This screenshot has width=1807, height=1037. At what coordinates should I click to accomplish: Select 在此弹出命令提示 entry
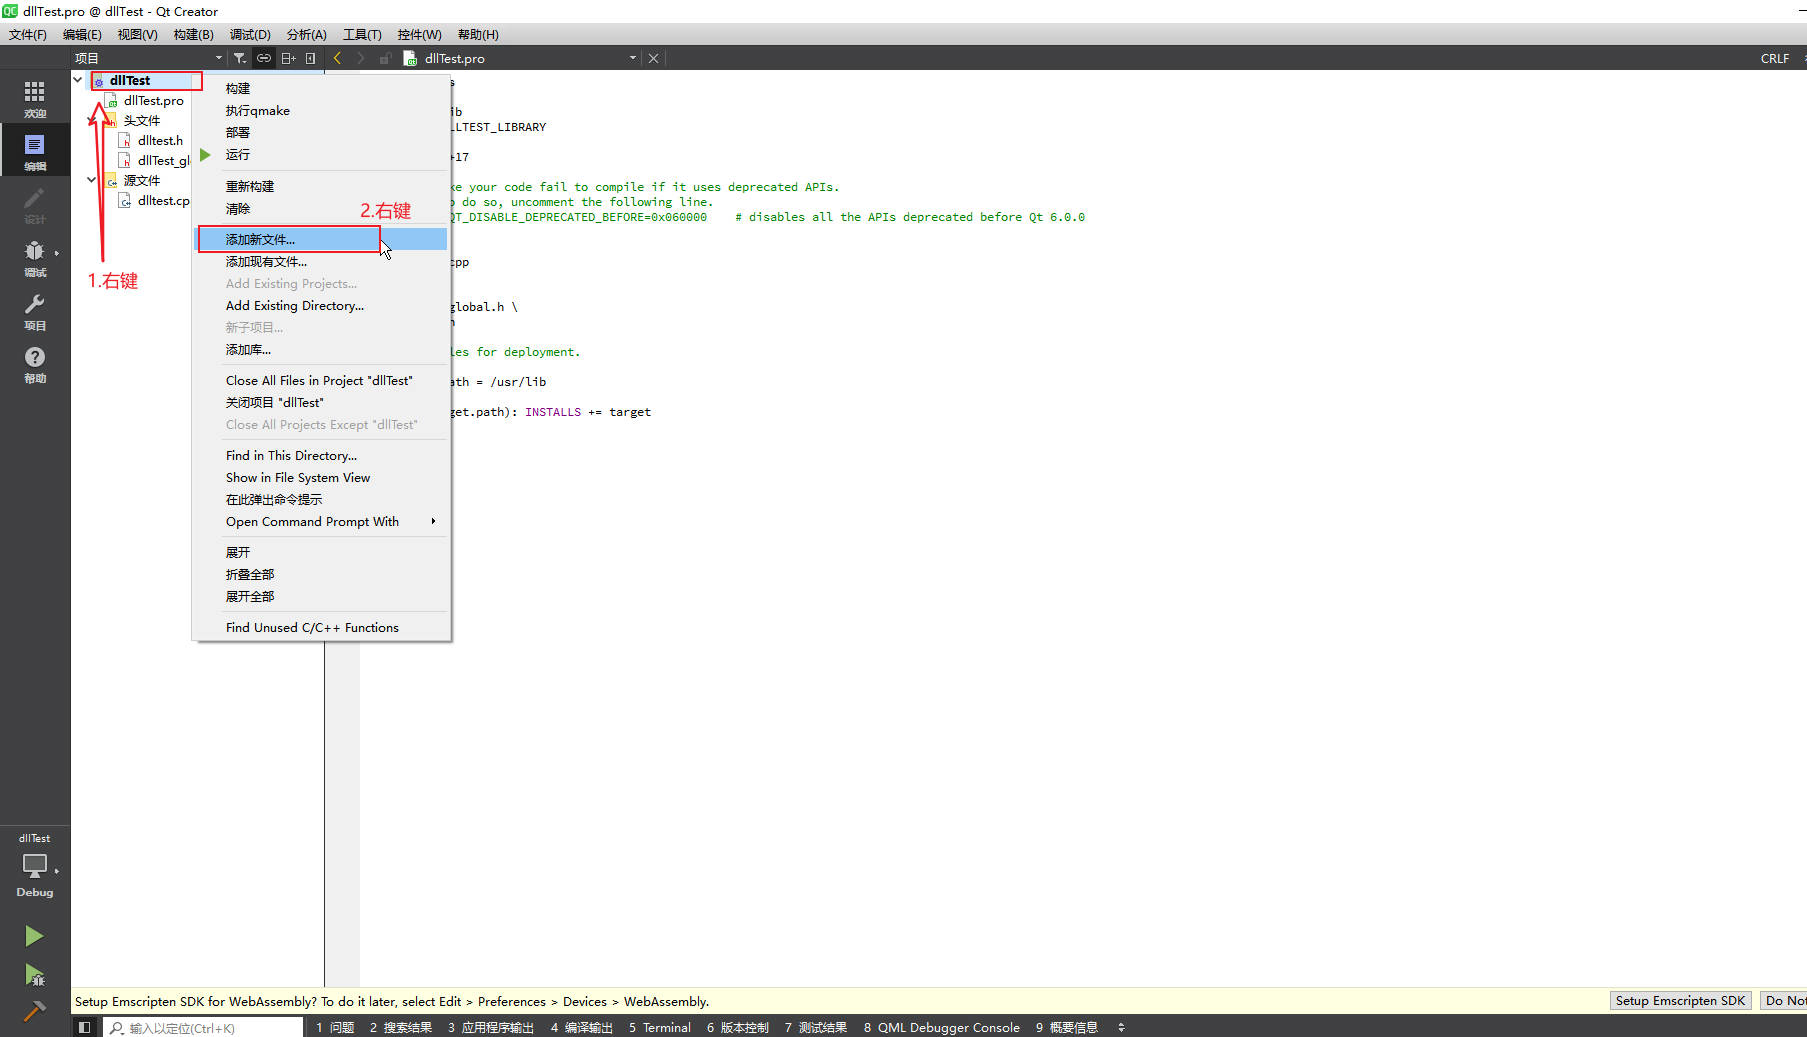(320, 499)
